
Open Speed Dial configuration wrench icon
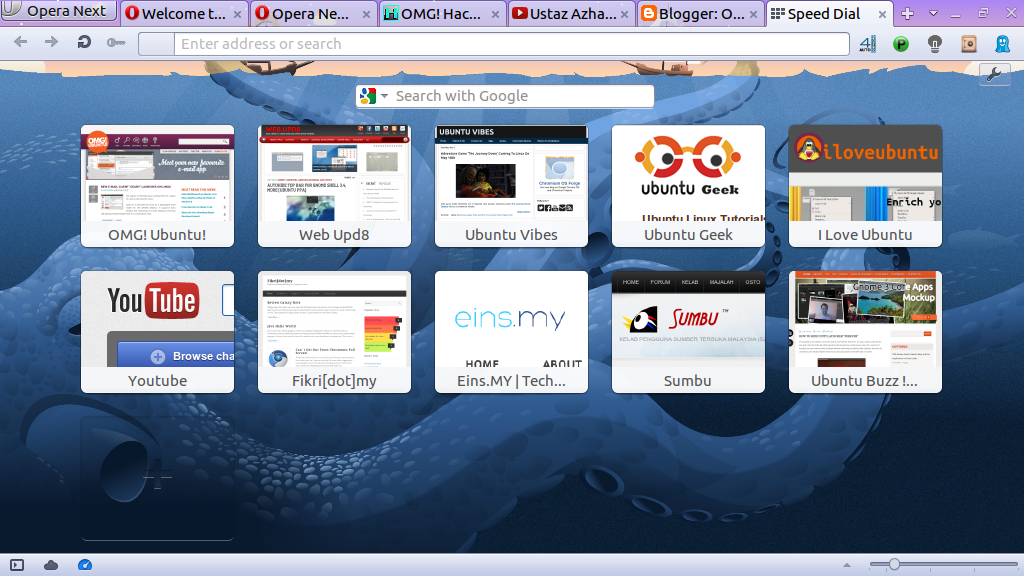pos(994,74)
